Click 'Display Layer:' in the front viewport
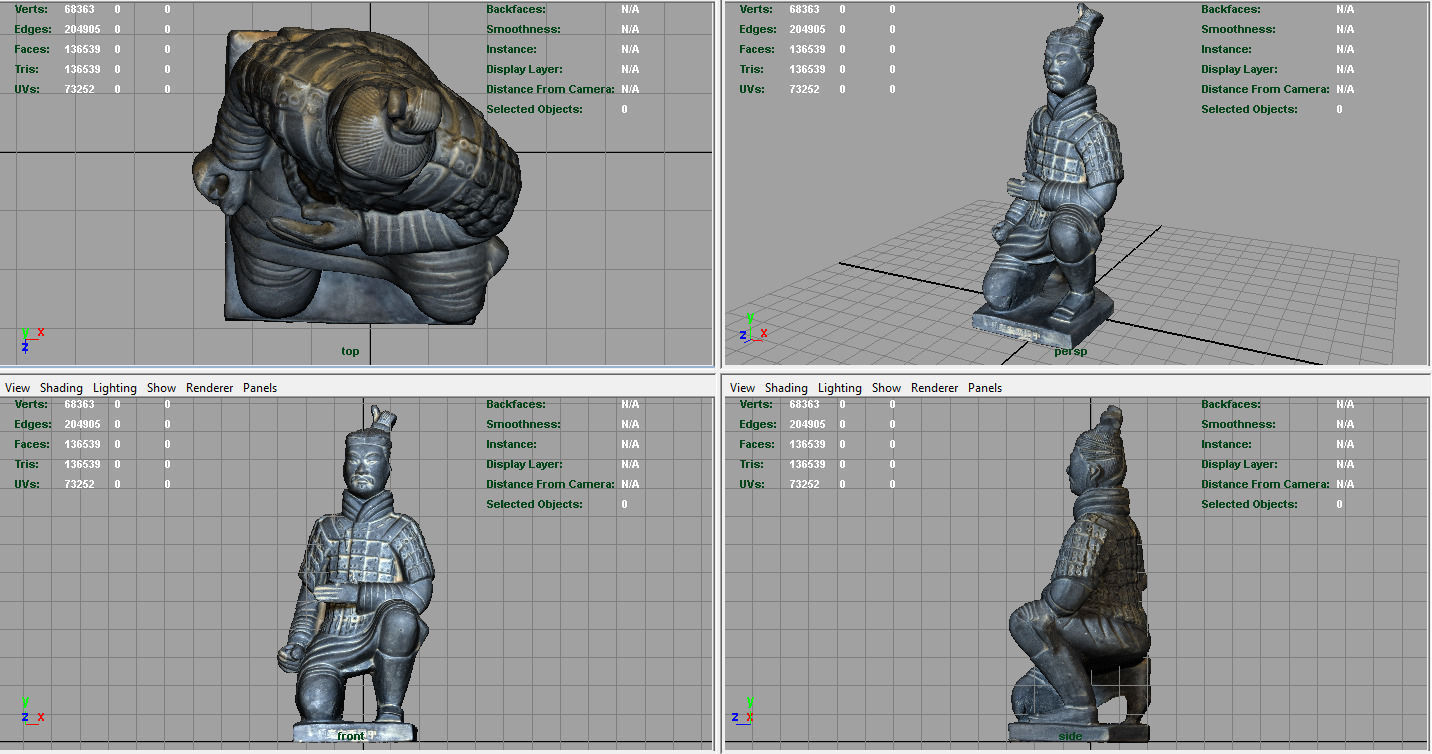Image resolution: width=1432 pixels, height=754 pixels. pos(524,464)
